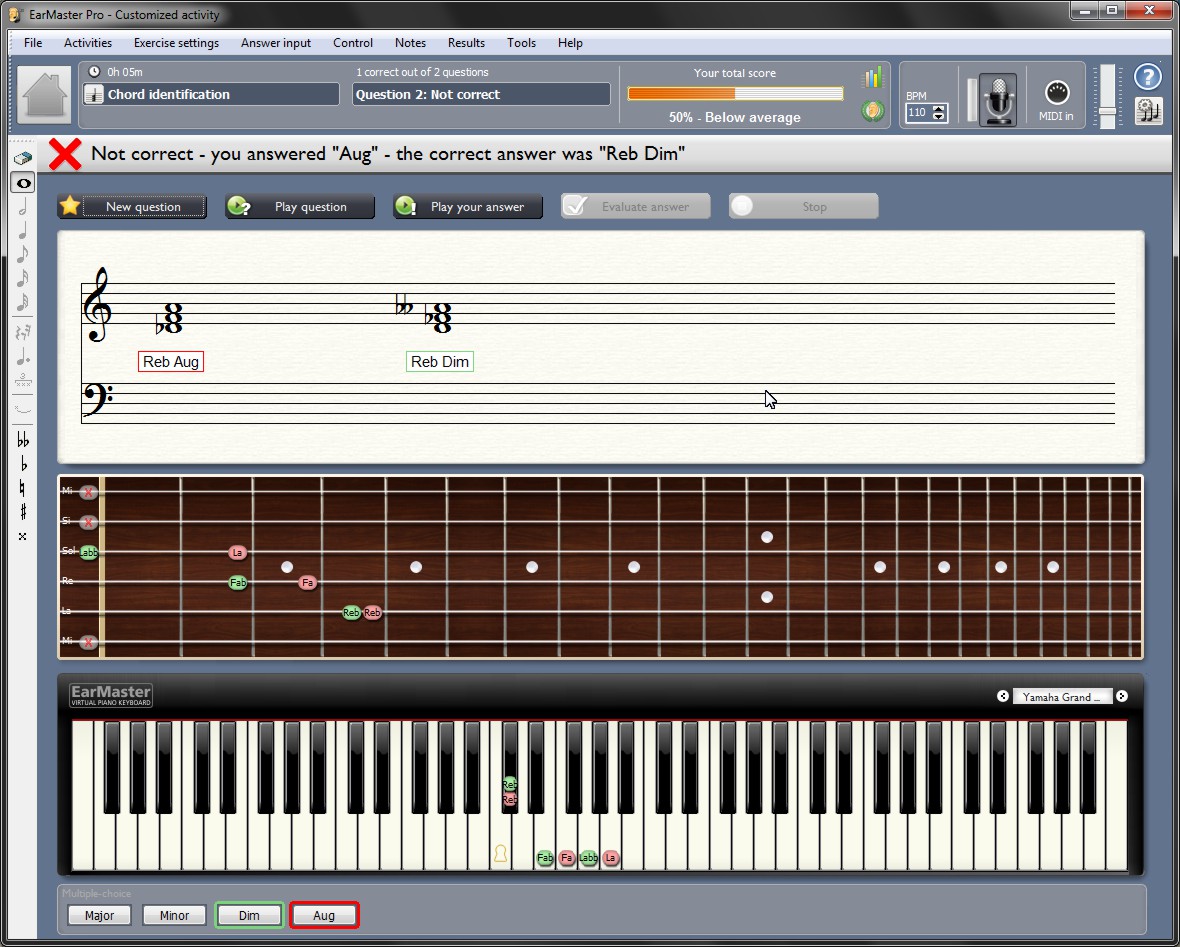Click the MIDI in connector icon
Viewport: 1180px width, 947px height.
[x=1057, y=94]
